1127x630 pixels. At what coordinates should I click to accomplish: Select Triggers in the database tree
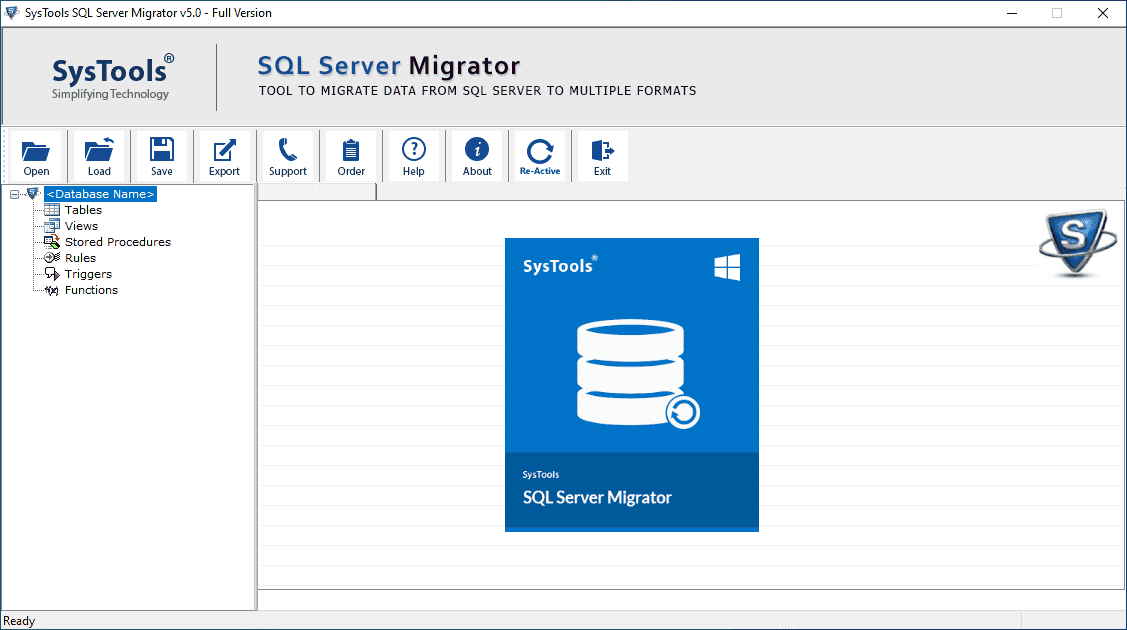point(88,274)
